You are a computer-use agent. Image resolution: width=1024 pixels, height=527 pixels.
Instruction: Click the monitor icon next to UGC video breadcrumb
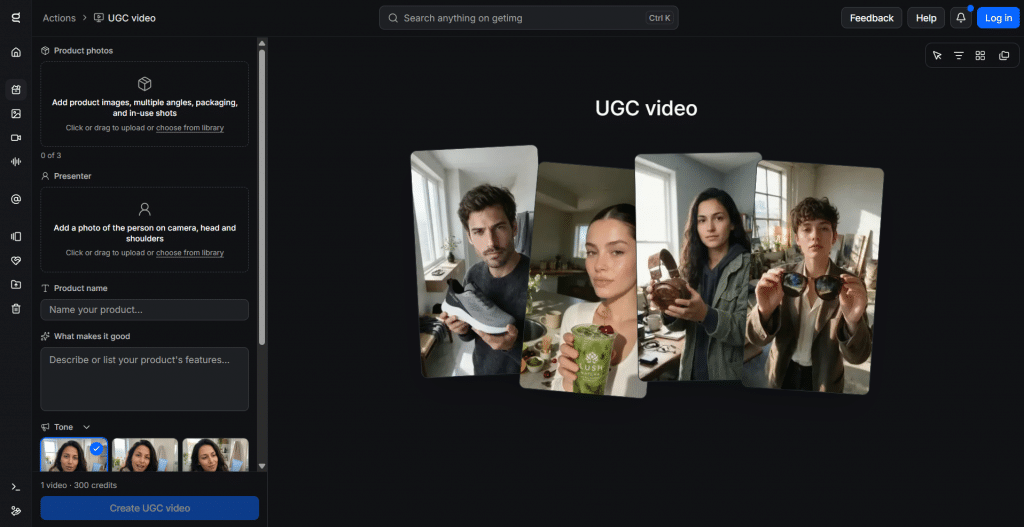(99, 18)
